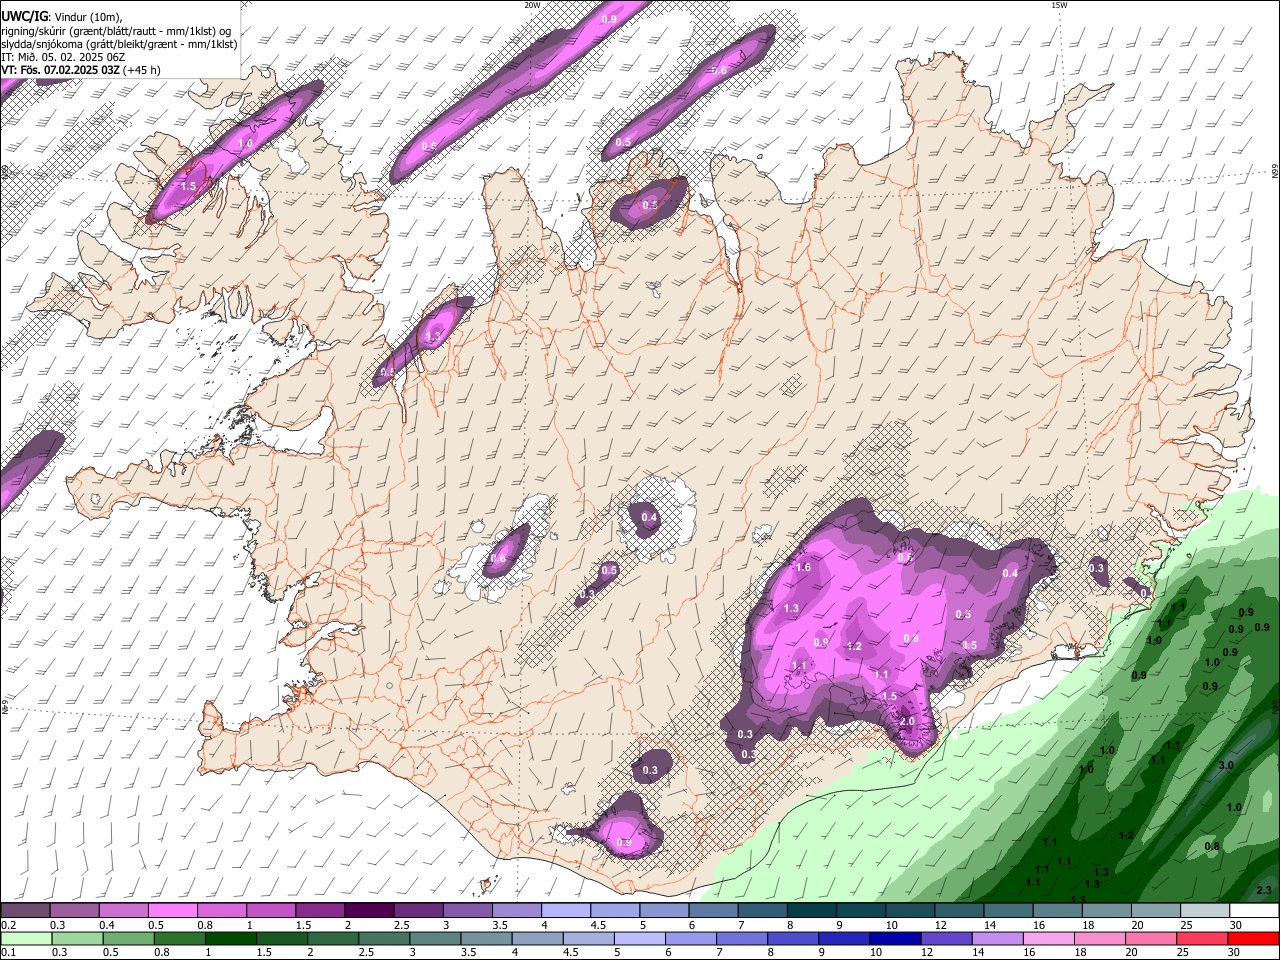Click the header line starting with "slydda/snjókoma"
The image size is (1280, 960).
coord(119,44)
